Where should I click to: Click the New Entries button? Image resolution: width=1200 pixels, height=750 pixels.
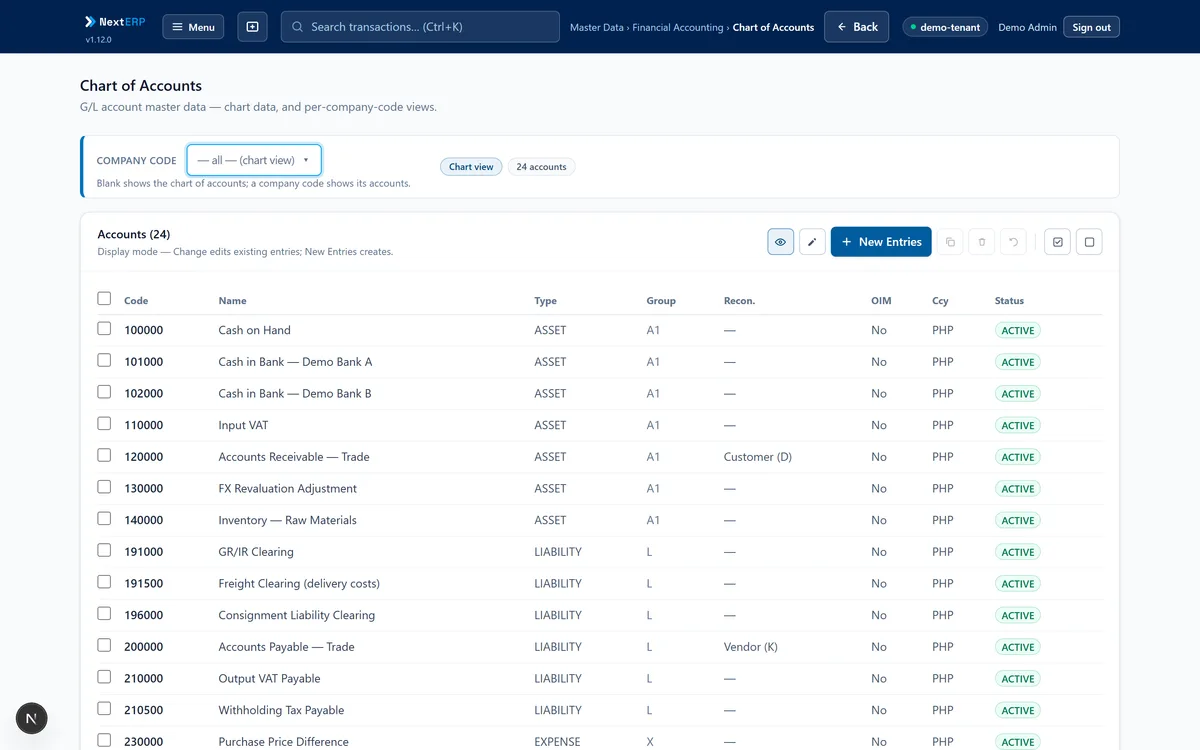pyautogui.click(x=881, y=242)
